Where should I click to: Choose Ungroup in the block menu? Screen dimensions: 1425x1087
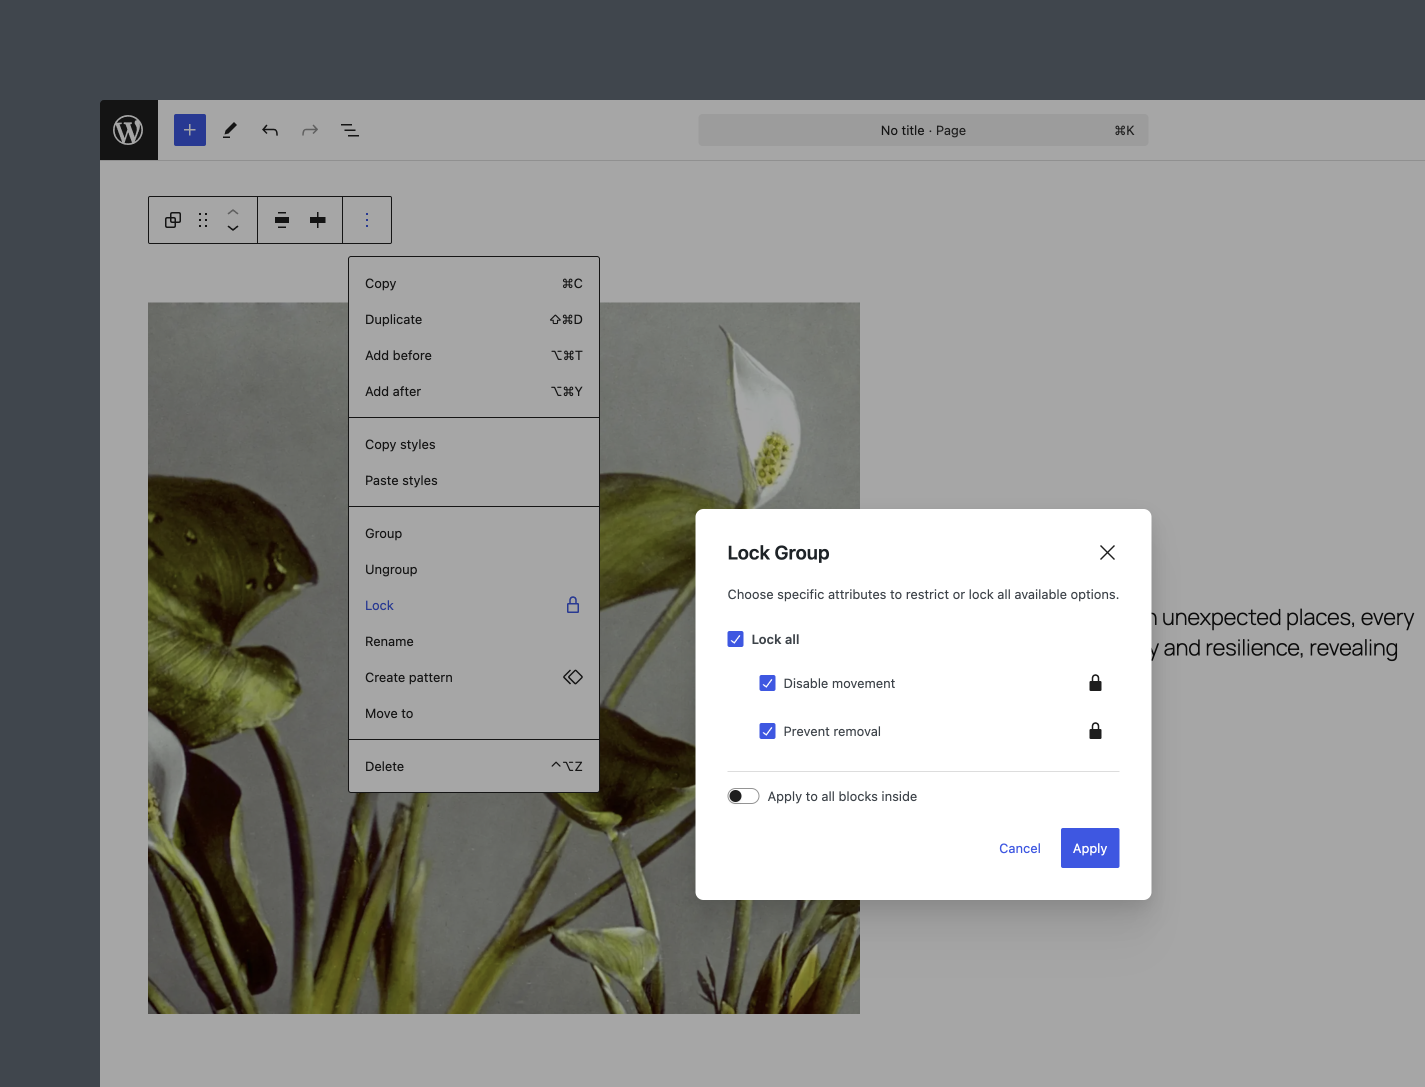click(474, 570)
